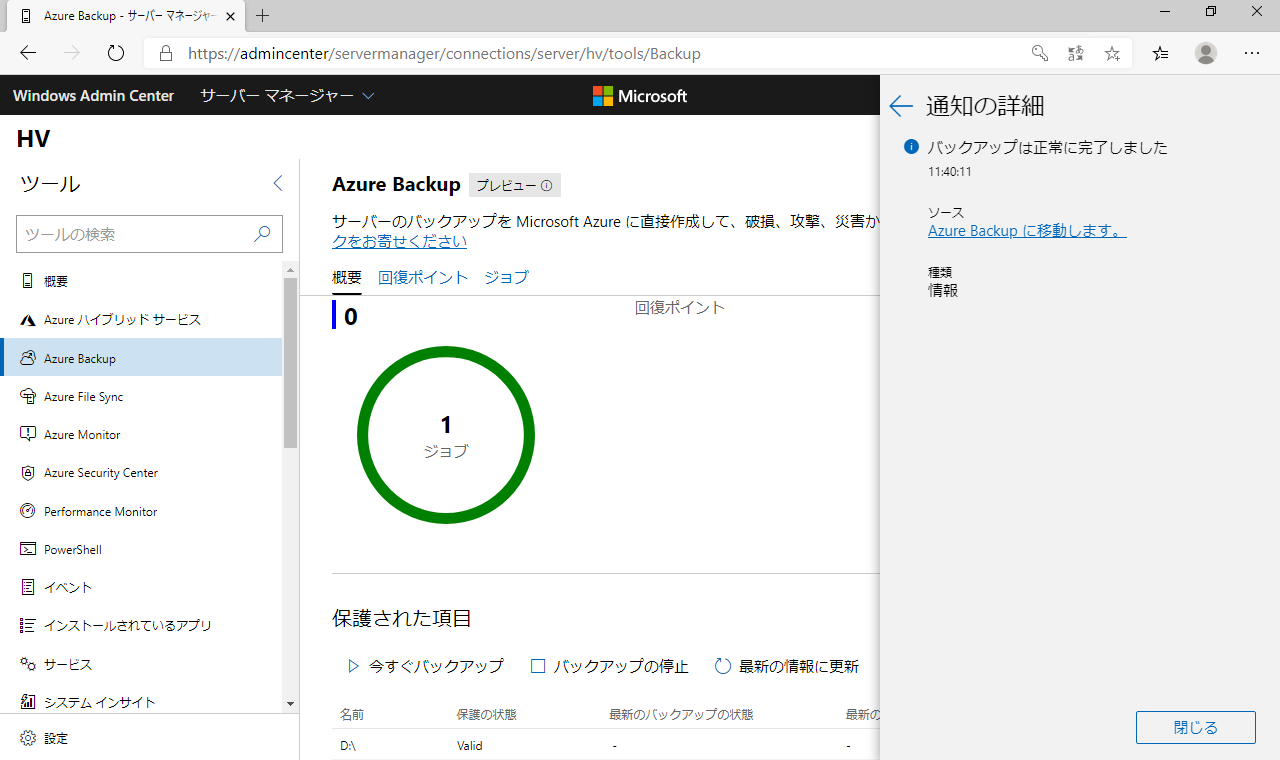
Task: Open the Azure Monitor tool icon
Action: click(27, 435)
